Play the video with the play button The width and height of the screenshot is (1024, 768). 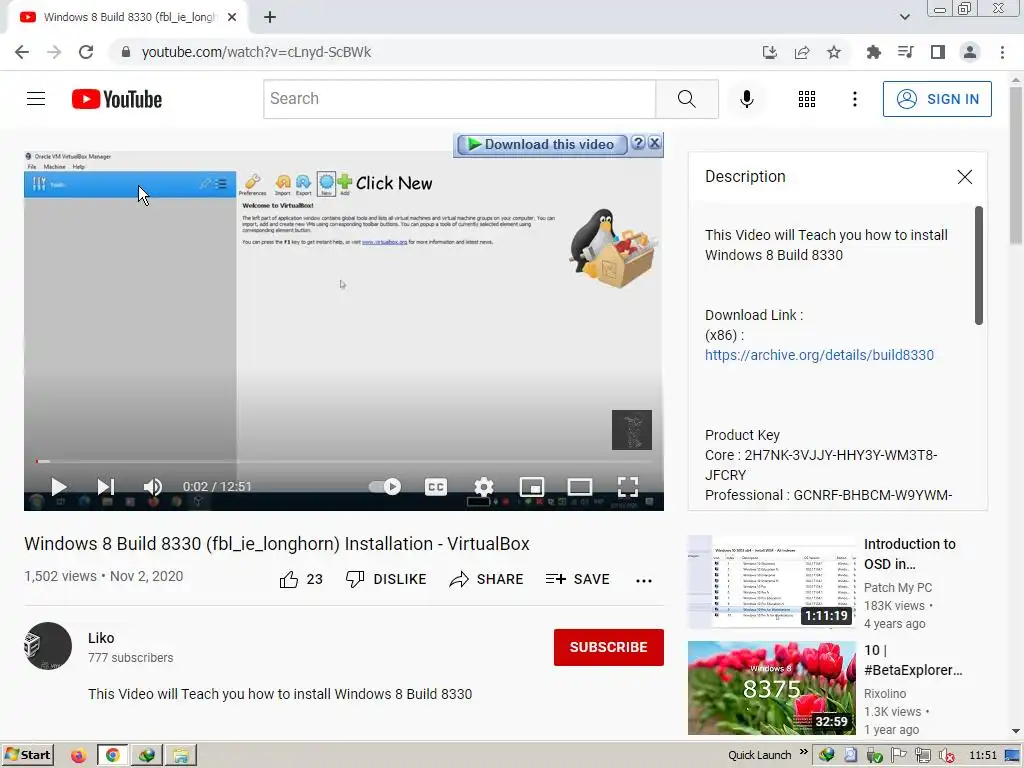(x=58, y=487)
